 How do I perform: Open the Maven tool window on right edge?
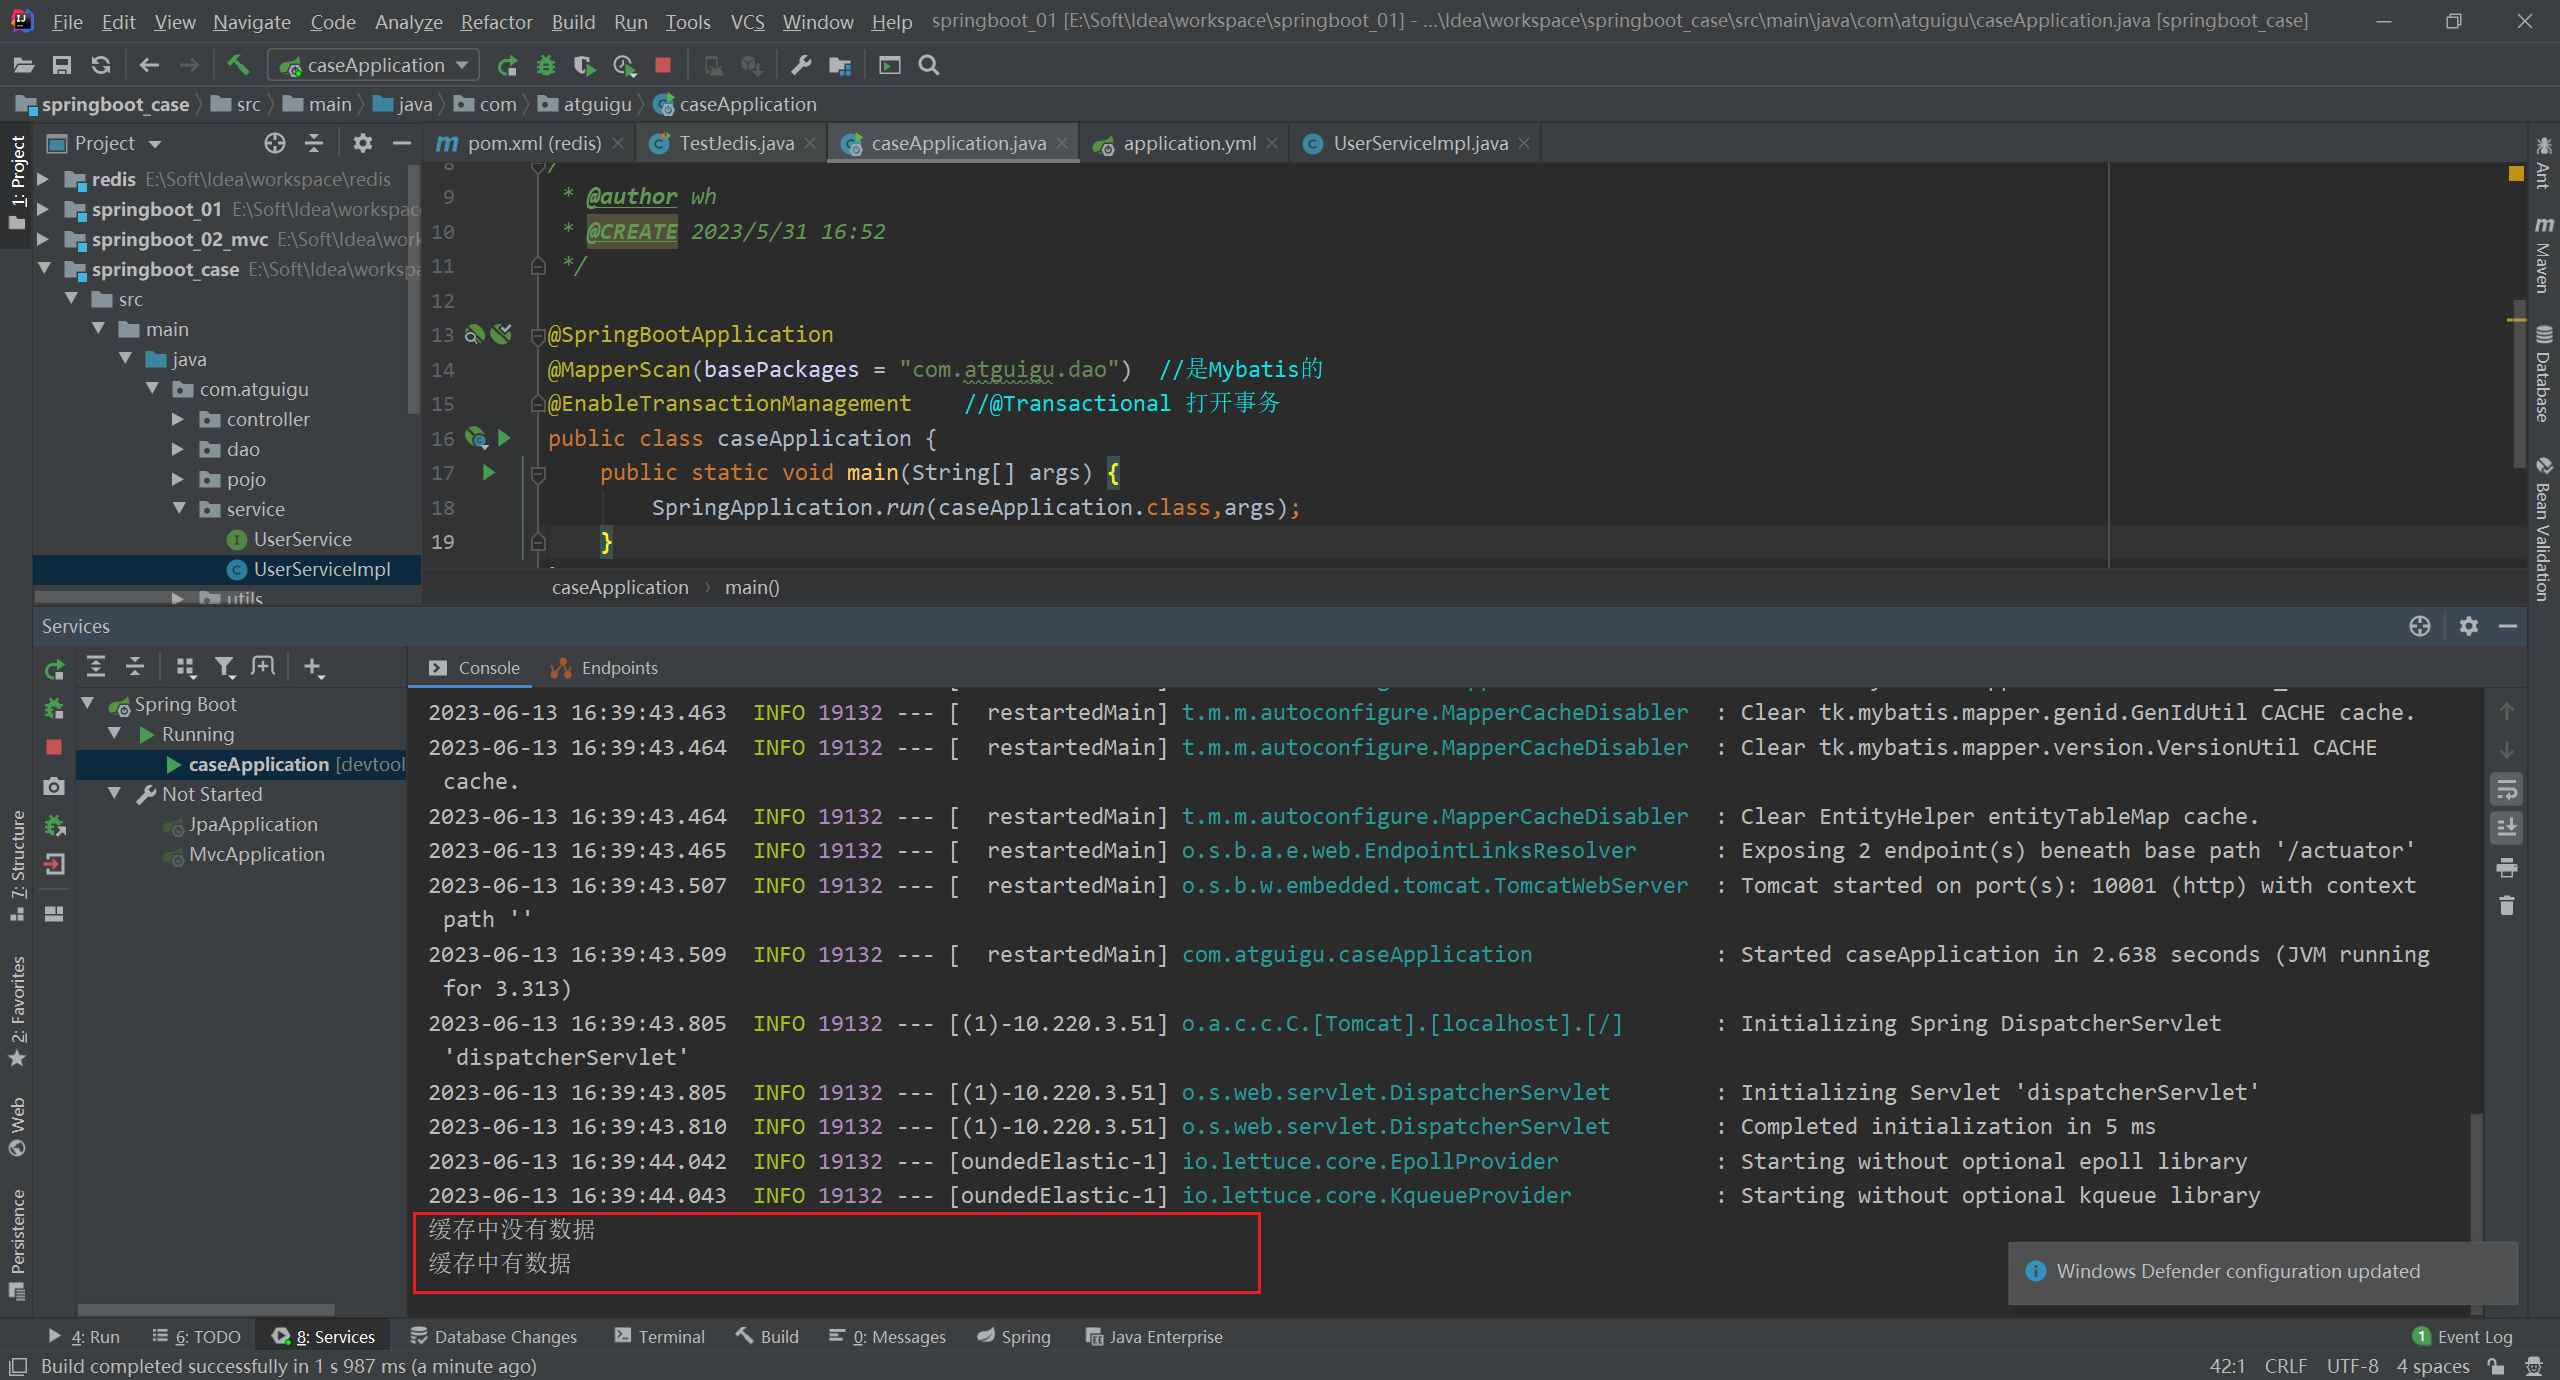2544,255
